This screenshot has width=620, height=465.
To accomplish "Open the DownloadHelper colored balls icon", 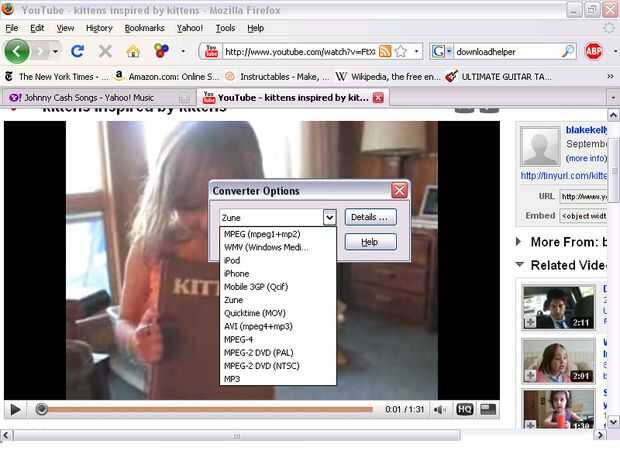I will pyautogui.click(x=161, y=51).
